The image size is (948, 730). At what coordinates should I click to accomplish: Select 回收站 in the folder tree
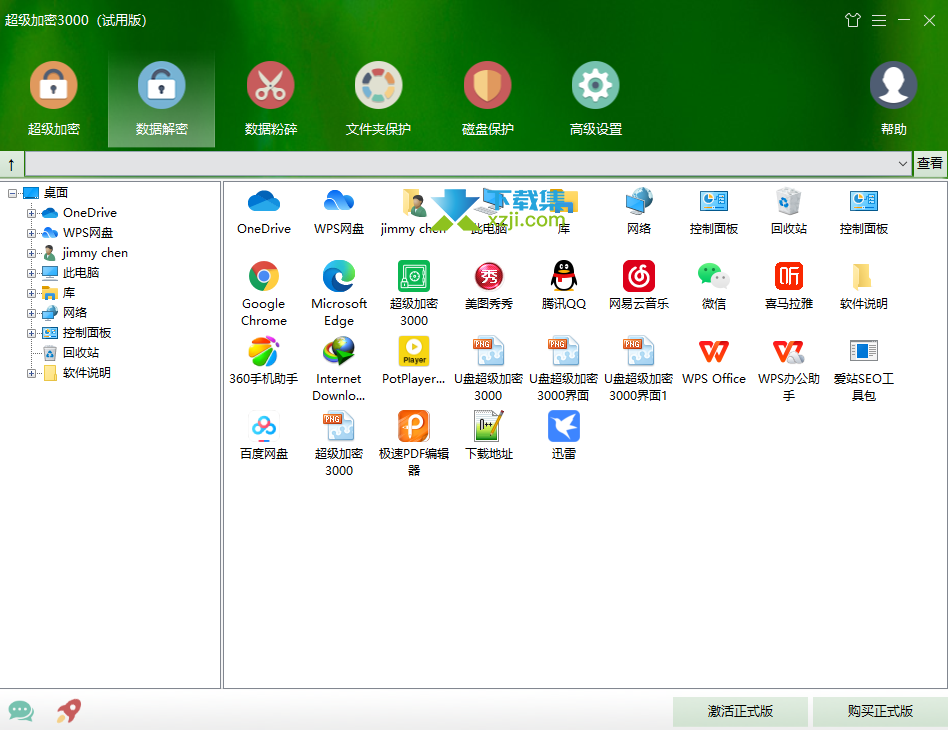click(81, 353)
